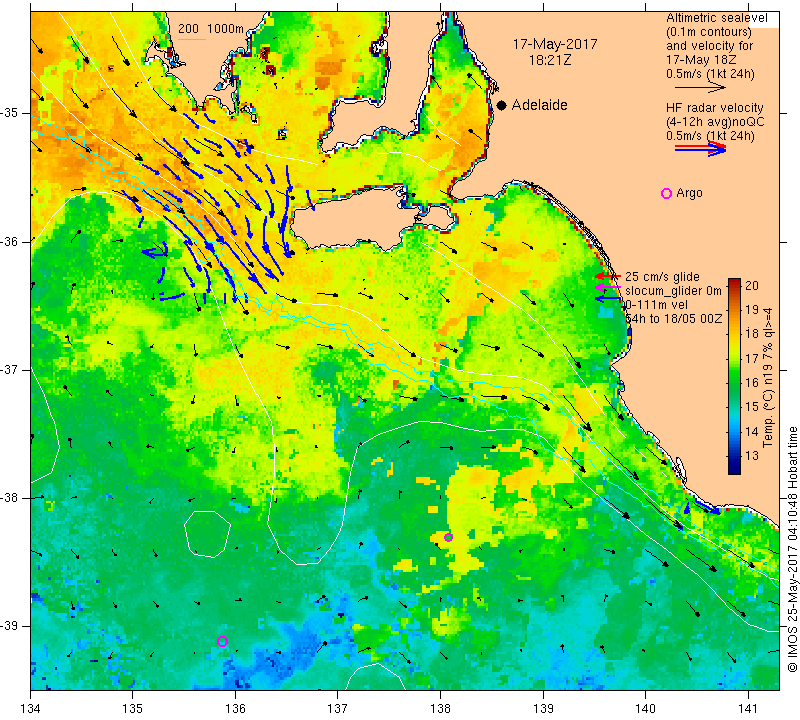Click the colorbar value '20'
The width and height of the screenshot is (800, 720).
(x=752, y=285)
